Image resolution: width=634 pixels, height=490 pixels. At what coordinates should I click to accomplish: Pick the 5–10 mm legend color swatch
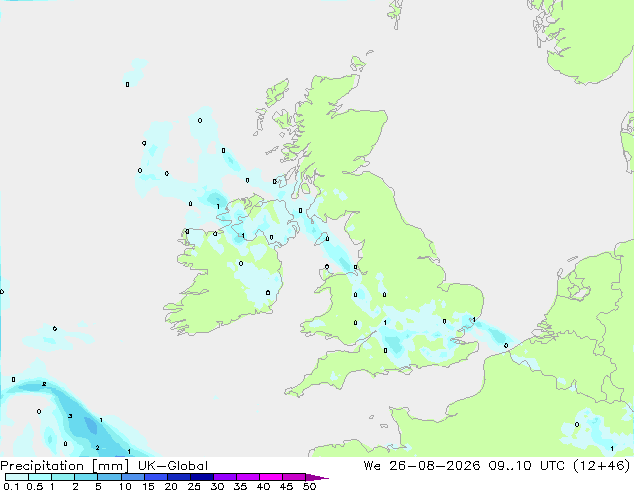tap(110, 477)
